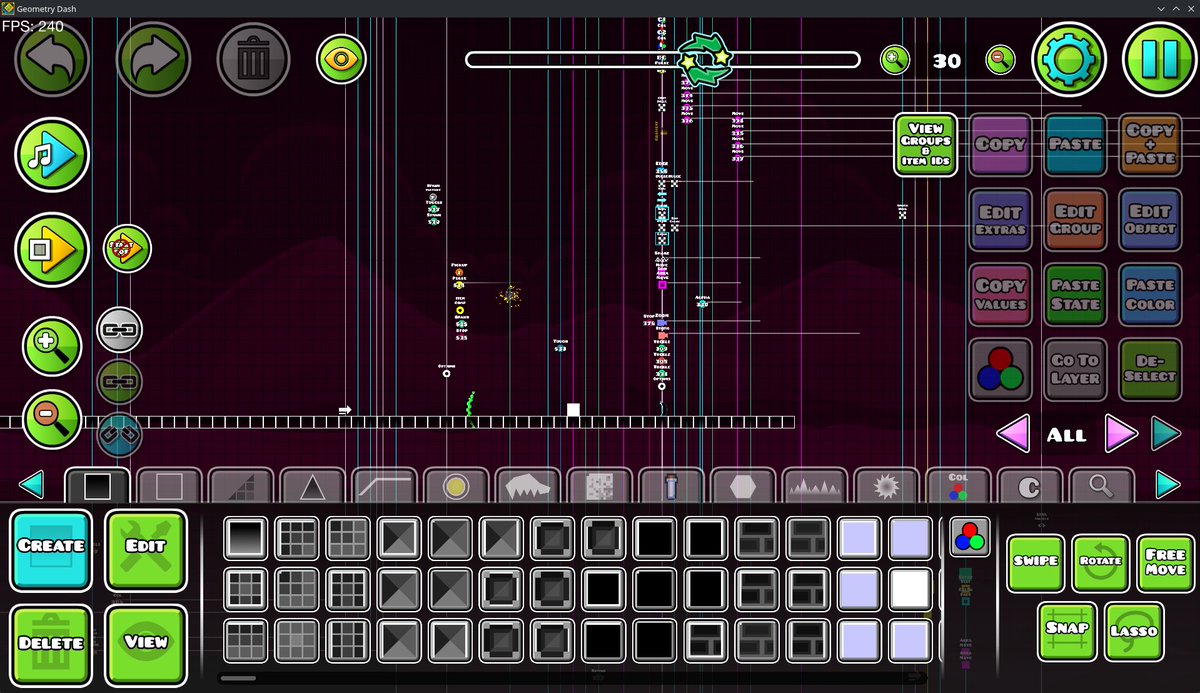Image resolution: width=1200 pixels, height=693 pixels.
Task: Select the slopes tab
Action: click(x=241, y=486)
